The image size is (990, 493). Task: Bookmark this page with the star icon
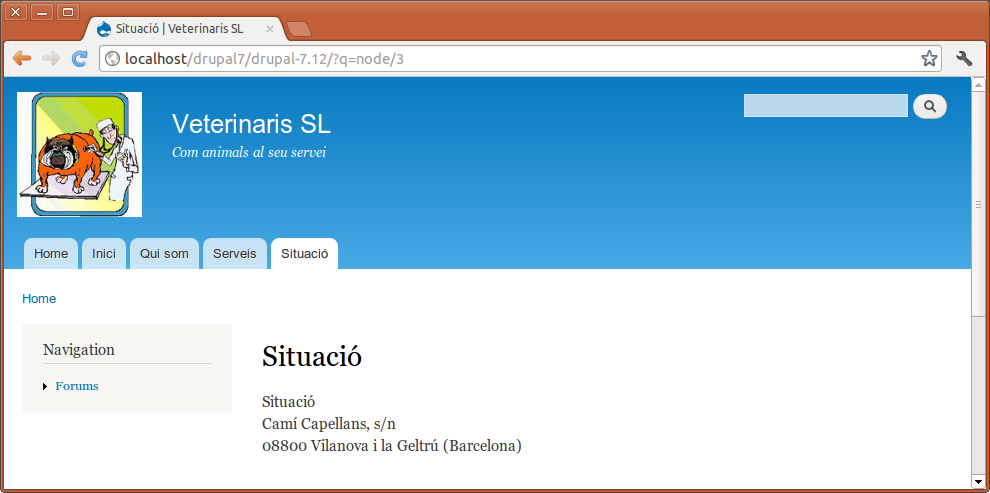929,59
